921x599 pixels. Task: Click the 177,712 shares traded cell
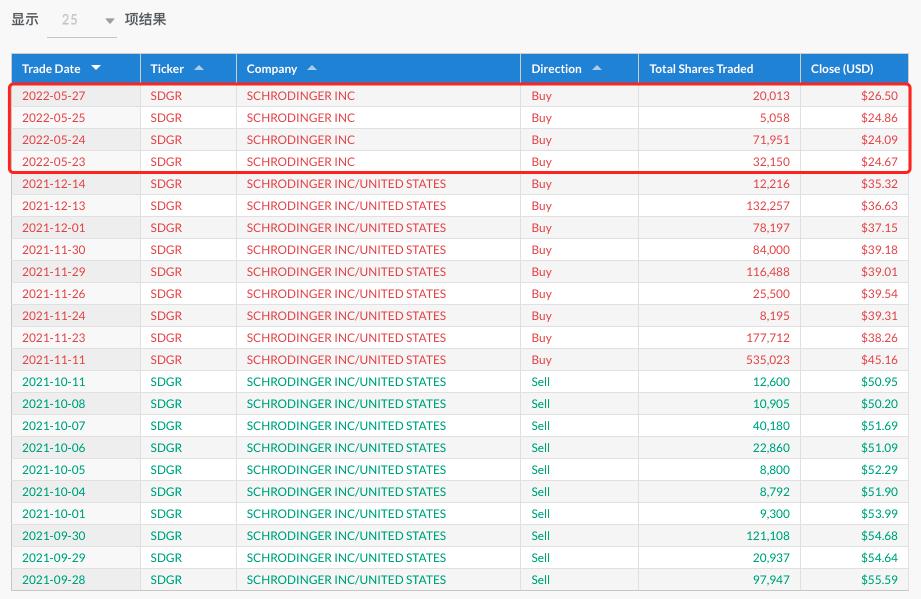point(766,338)
